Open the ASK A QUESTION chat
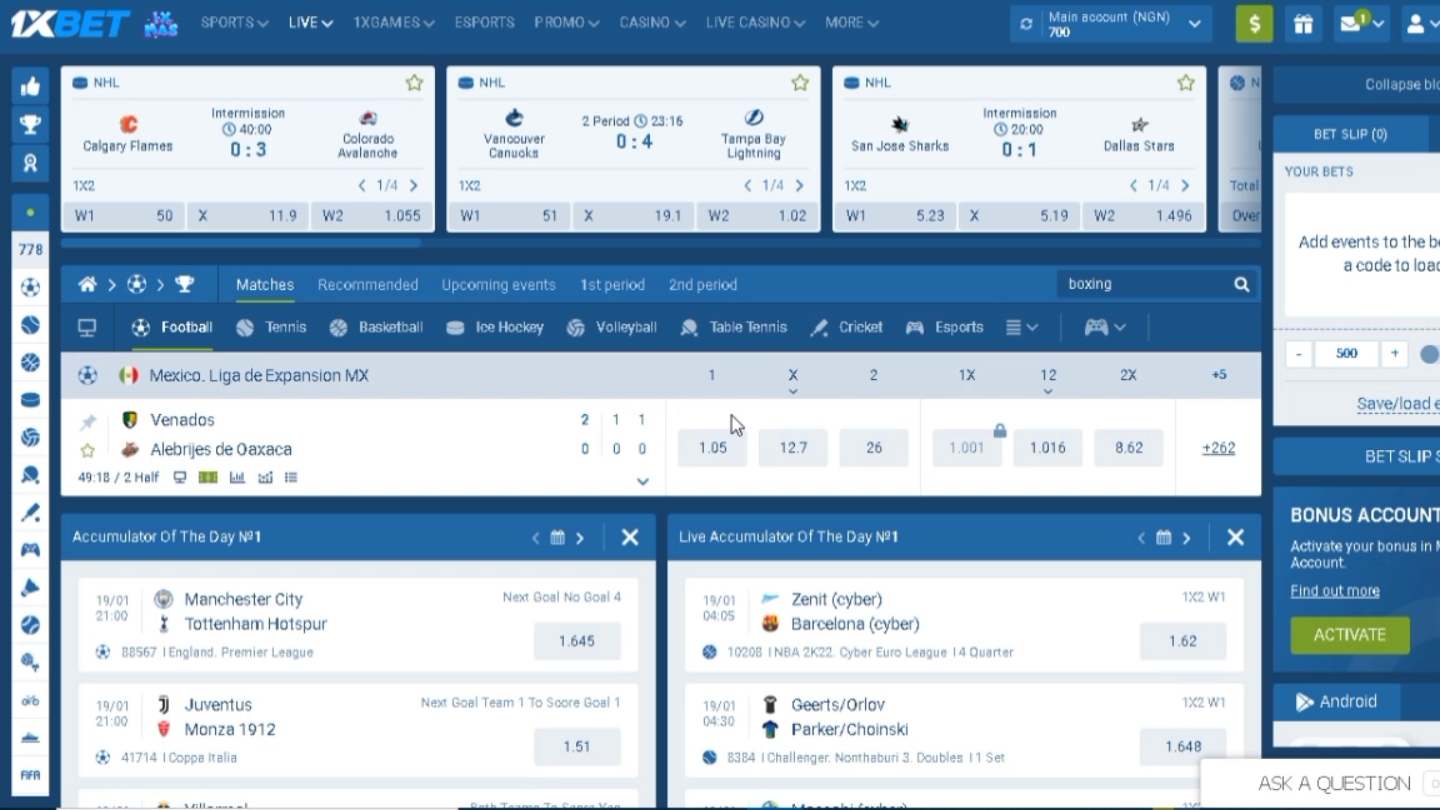The width and height of the screenshot is (1440, 810). coord(1334,783)
